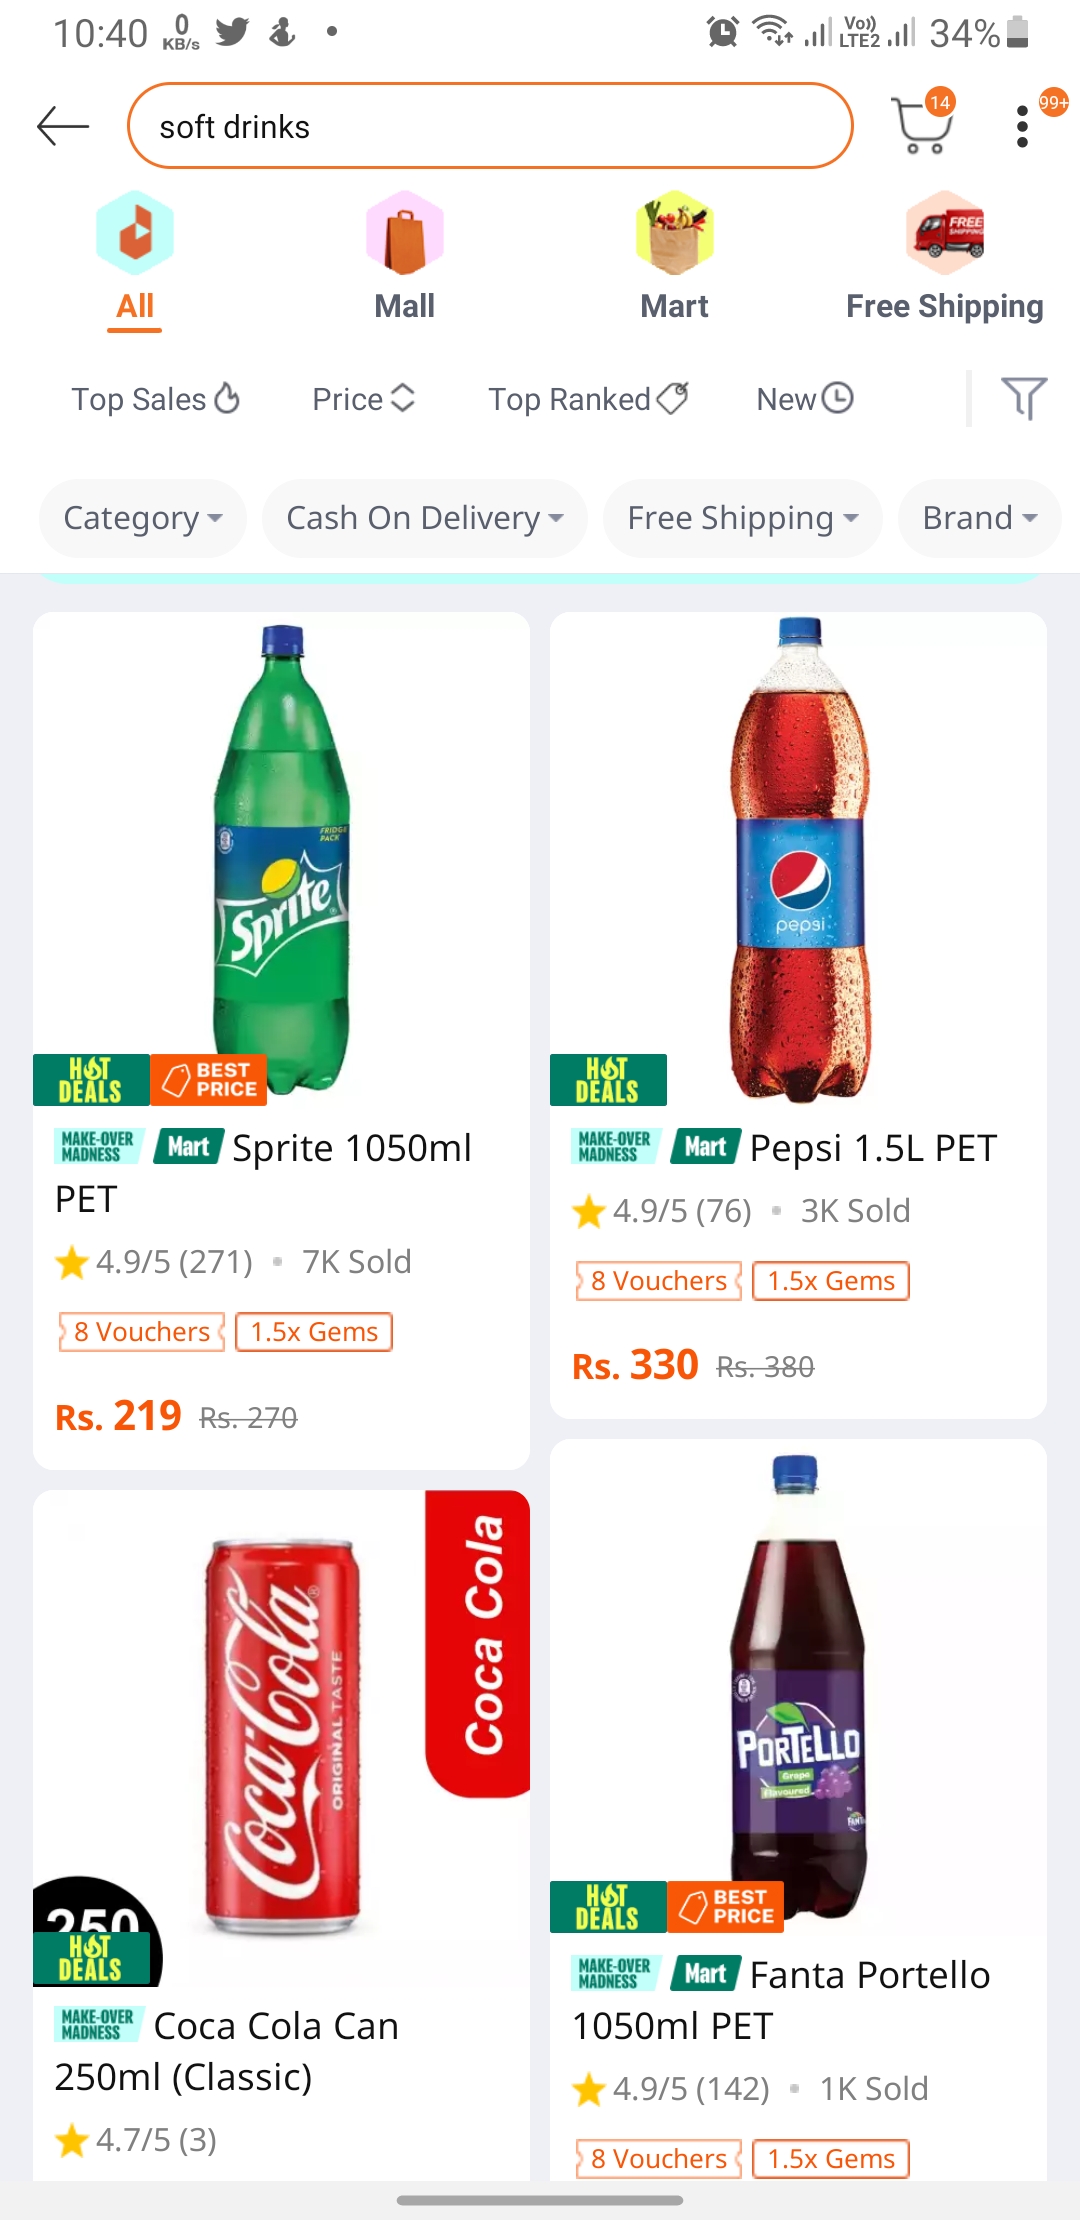Switch to Top Ranked tab

(588, 399)
